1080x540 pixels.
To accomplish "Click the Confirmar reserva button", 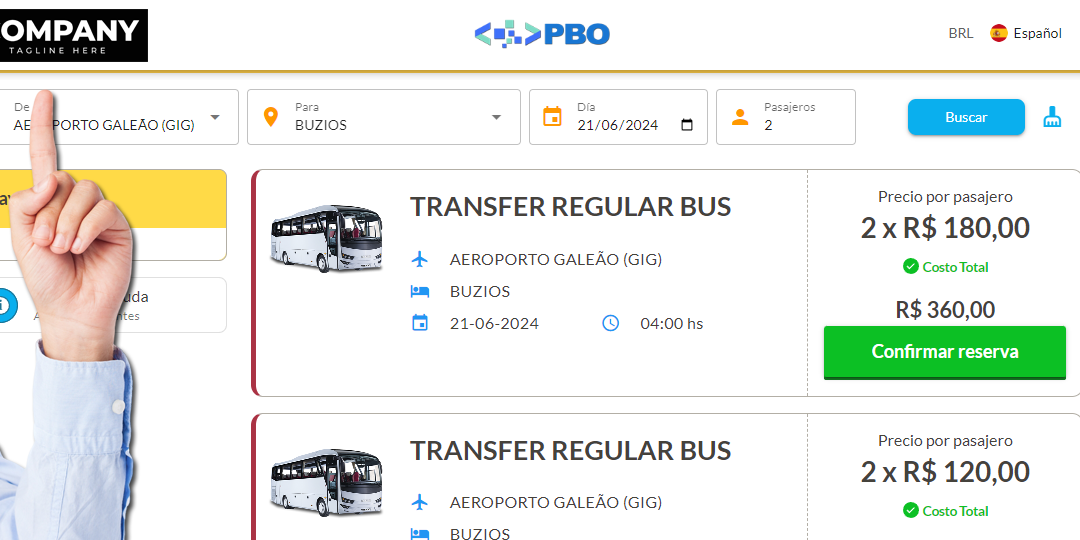I will click(x=945, y=352).
